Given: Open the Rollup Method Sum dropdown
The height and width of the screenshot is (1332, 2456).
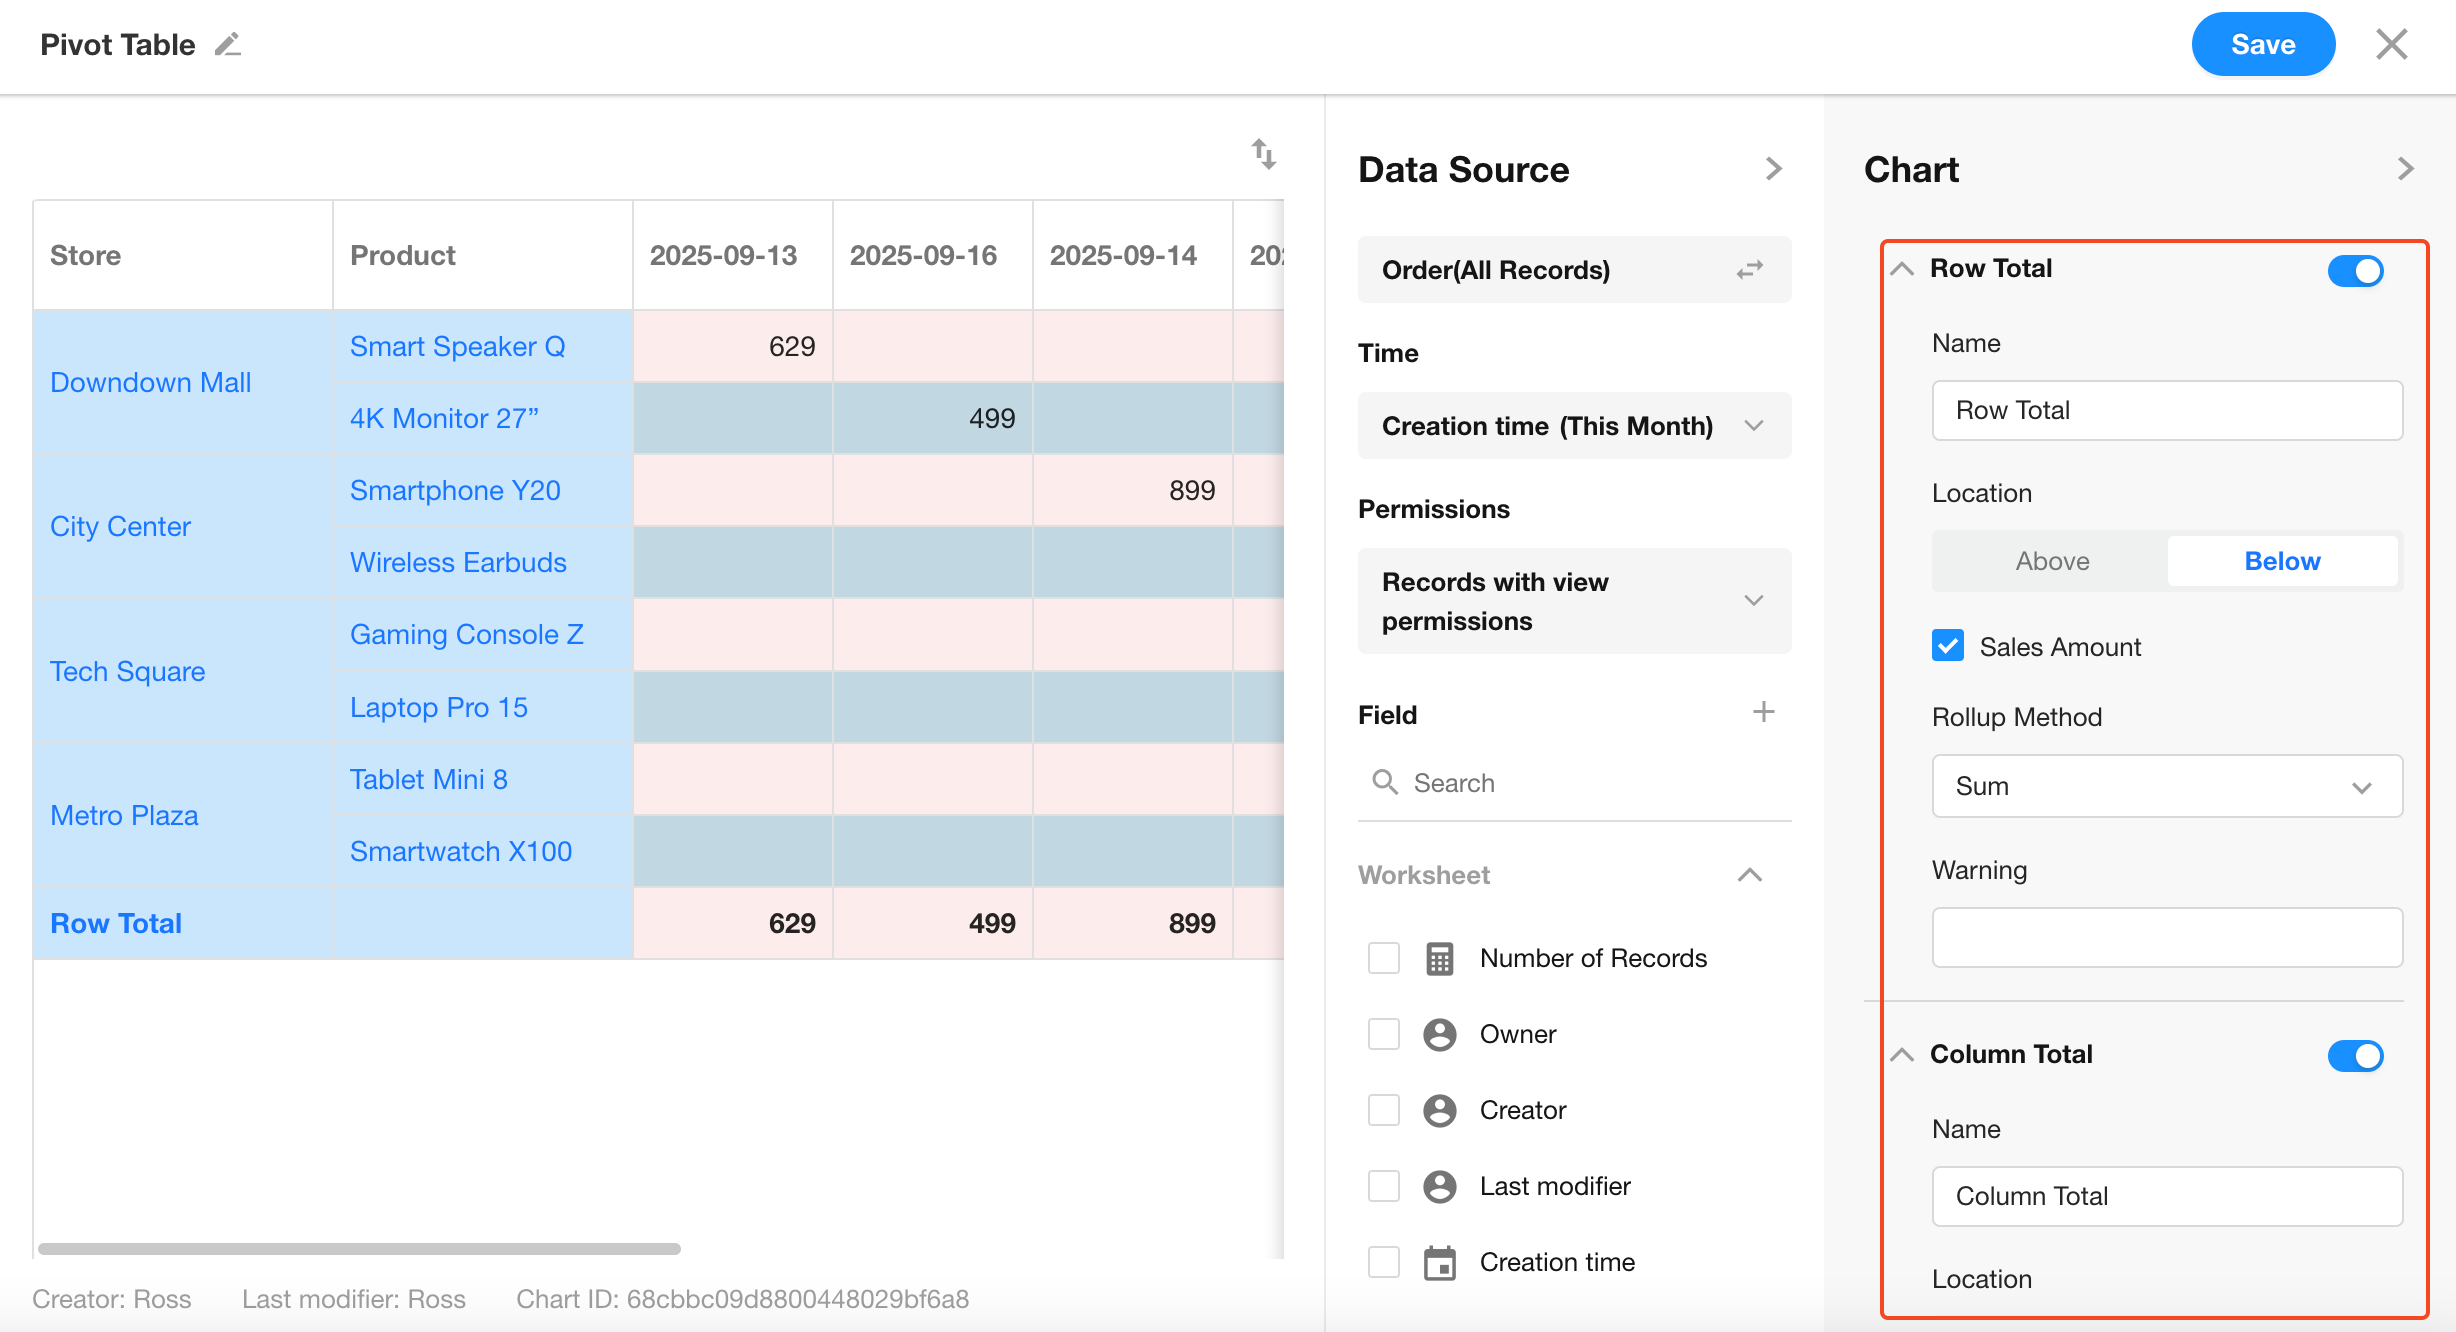Looking at the screenshot, I should click(2166, 786).
